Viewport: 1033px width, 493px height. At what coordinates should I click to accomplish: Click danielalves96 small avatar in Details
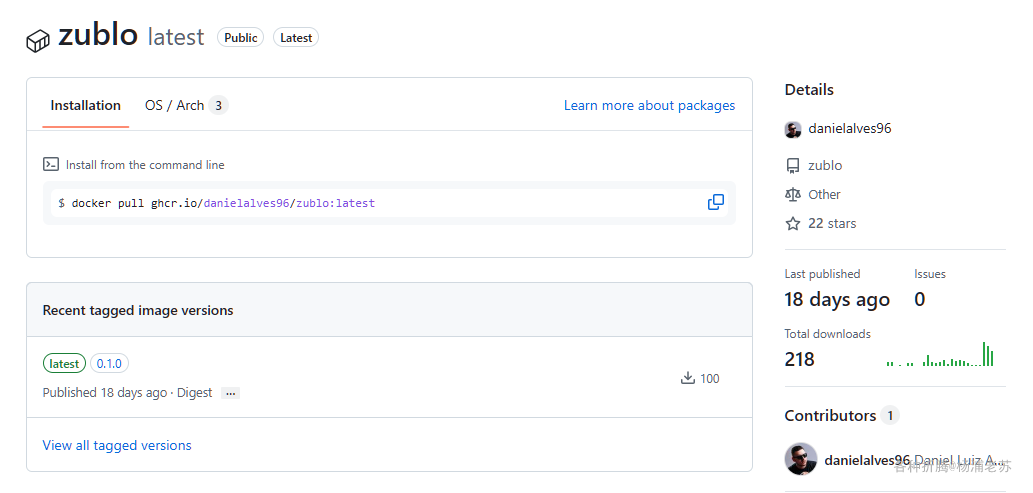click(793, 129)
